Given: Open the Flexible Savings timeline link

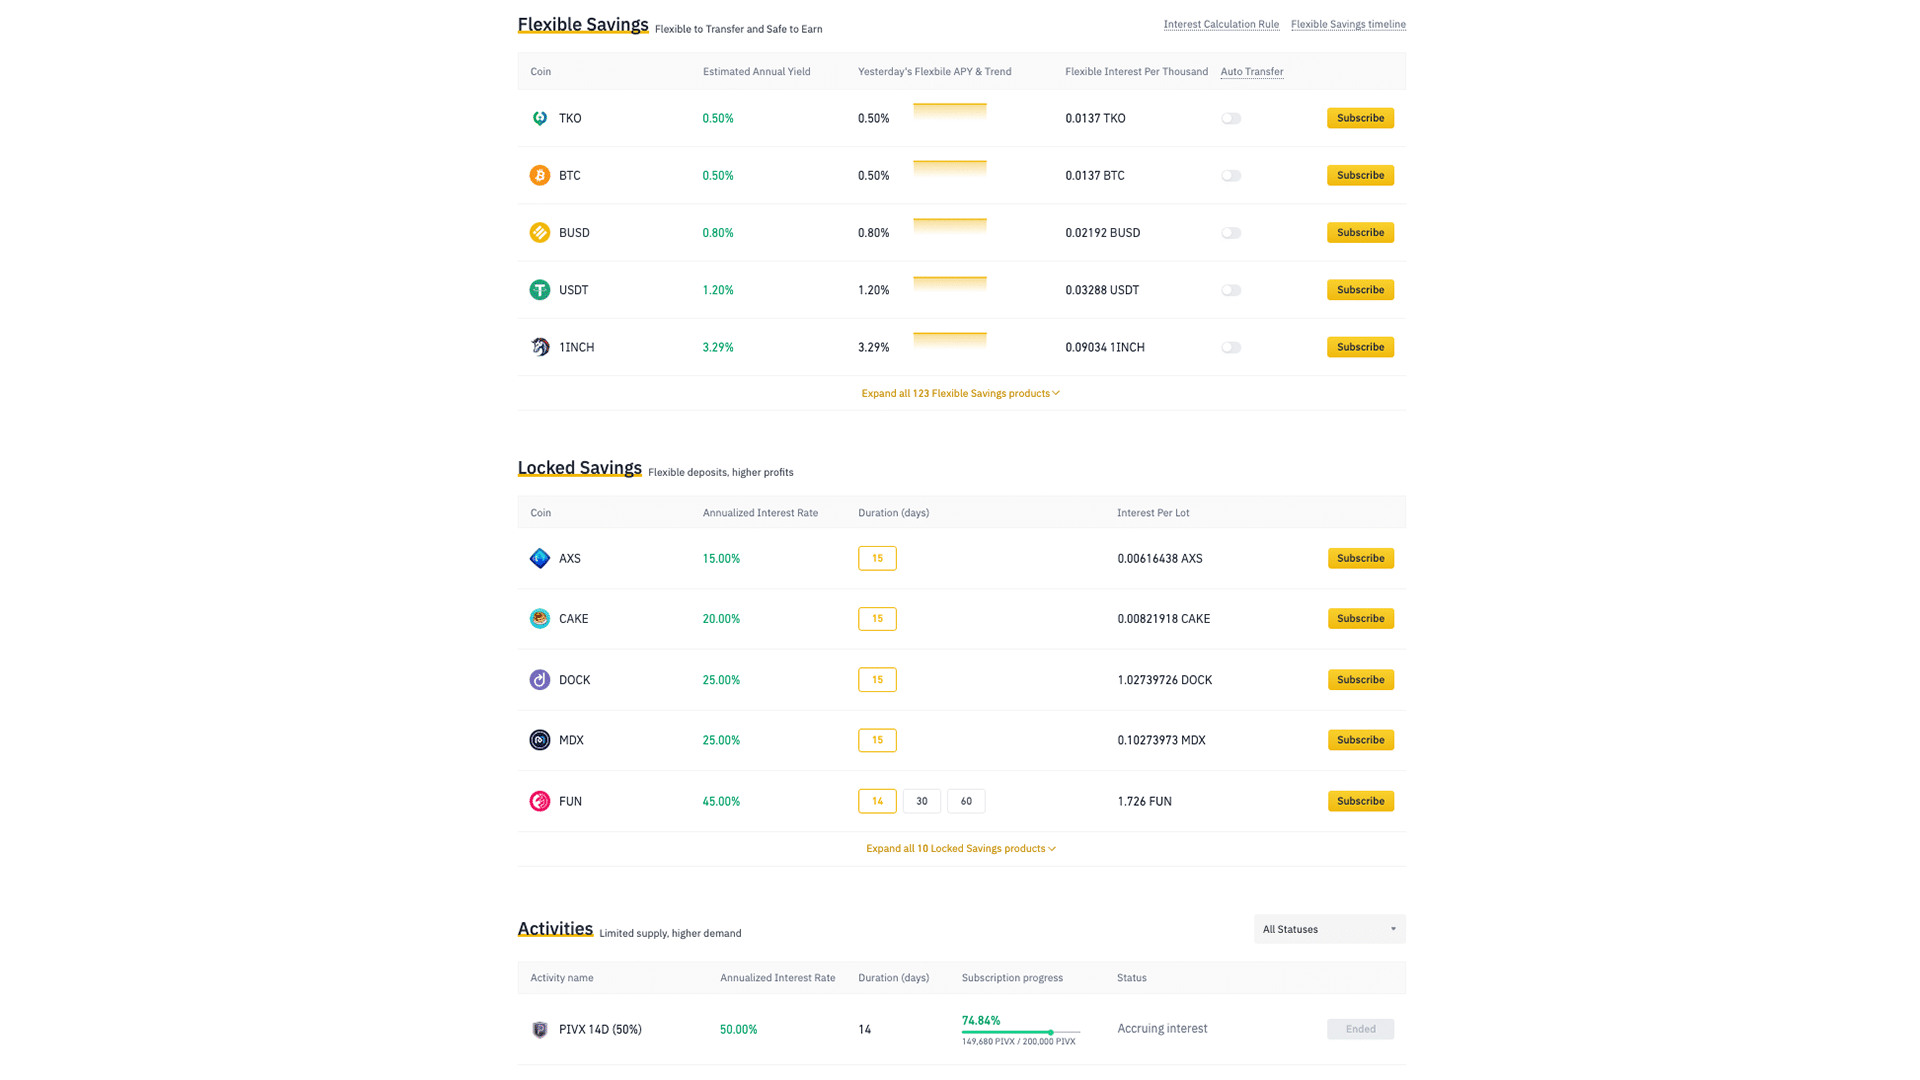Looking at the screenshot, I should (1347, 24).
